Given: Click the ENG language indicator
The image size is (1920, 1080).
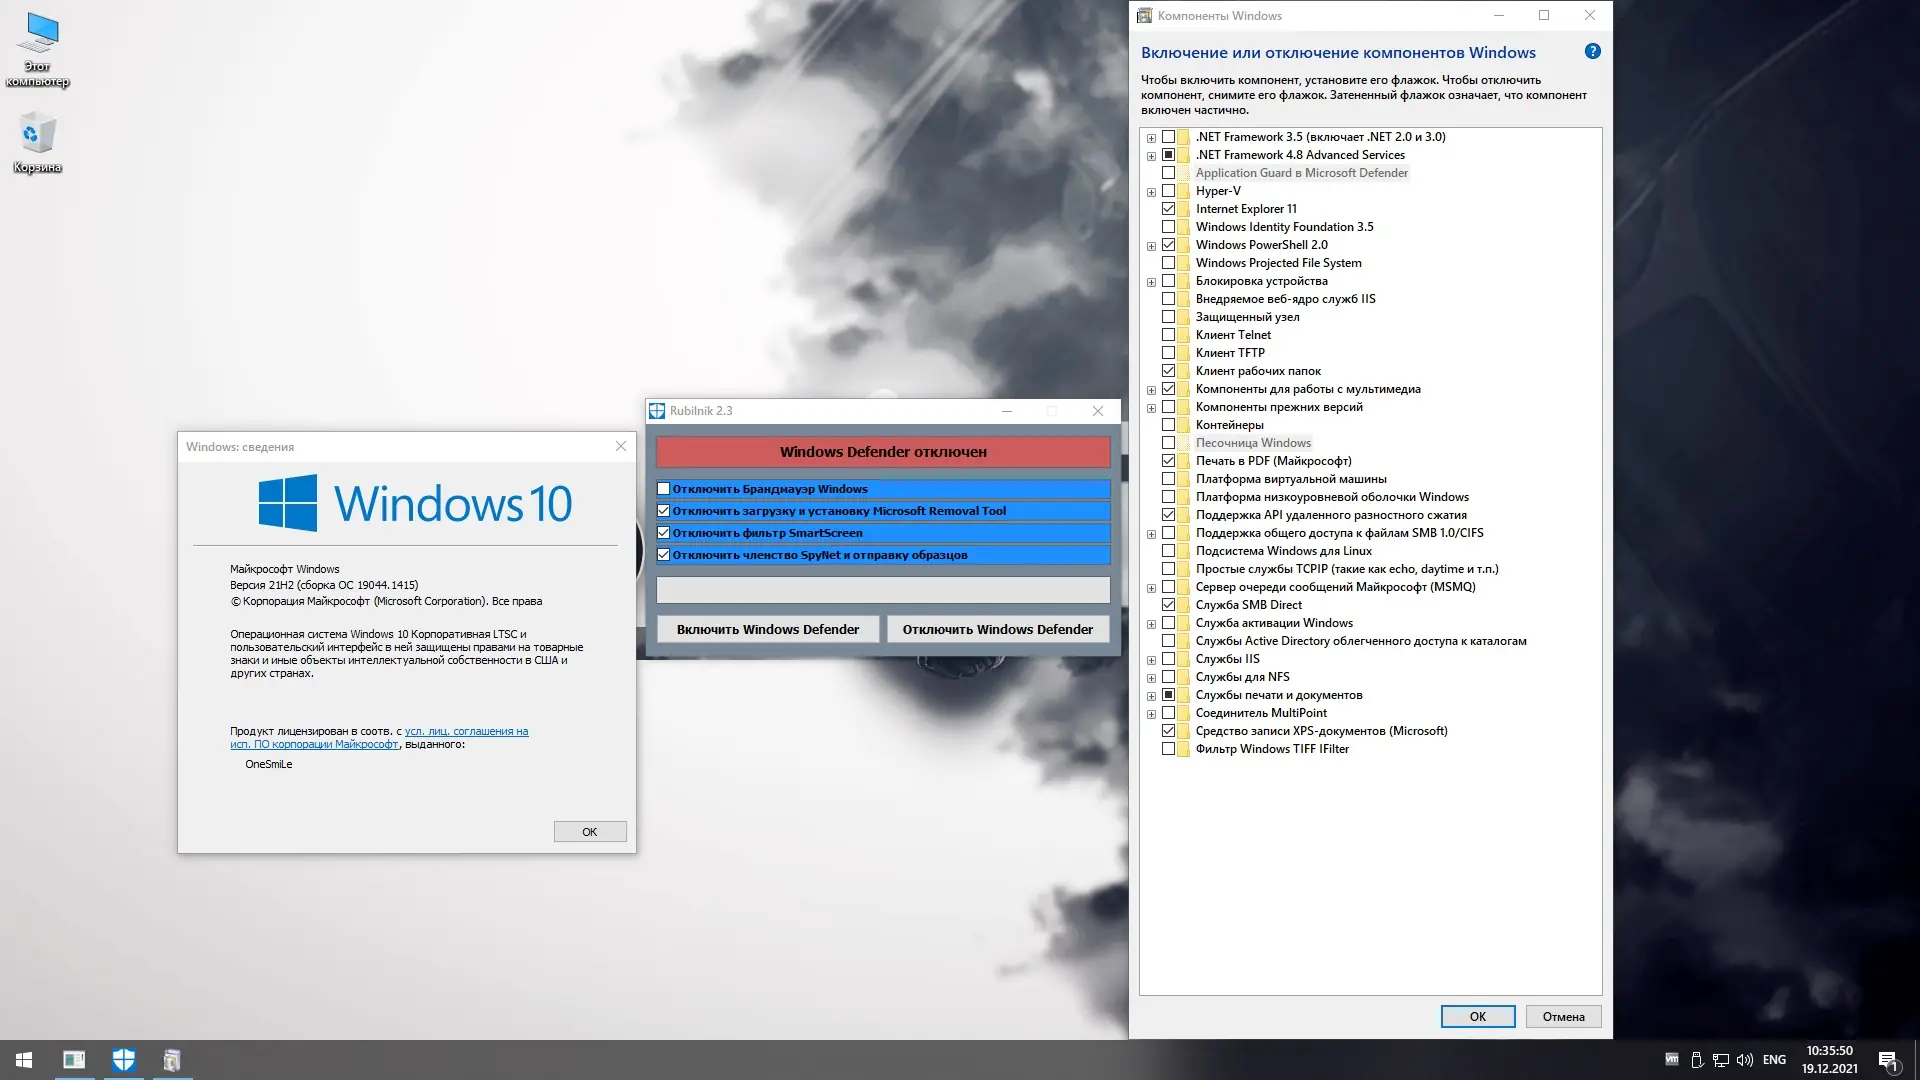Looking at the screenshot, I should click(1774, 1060).
